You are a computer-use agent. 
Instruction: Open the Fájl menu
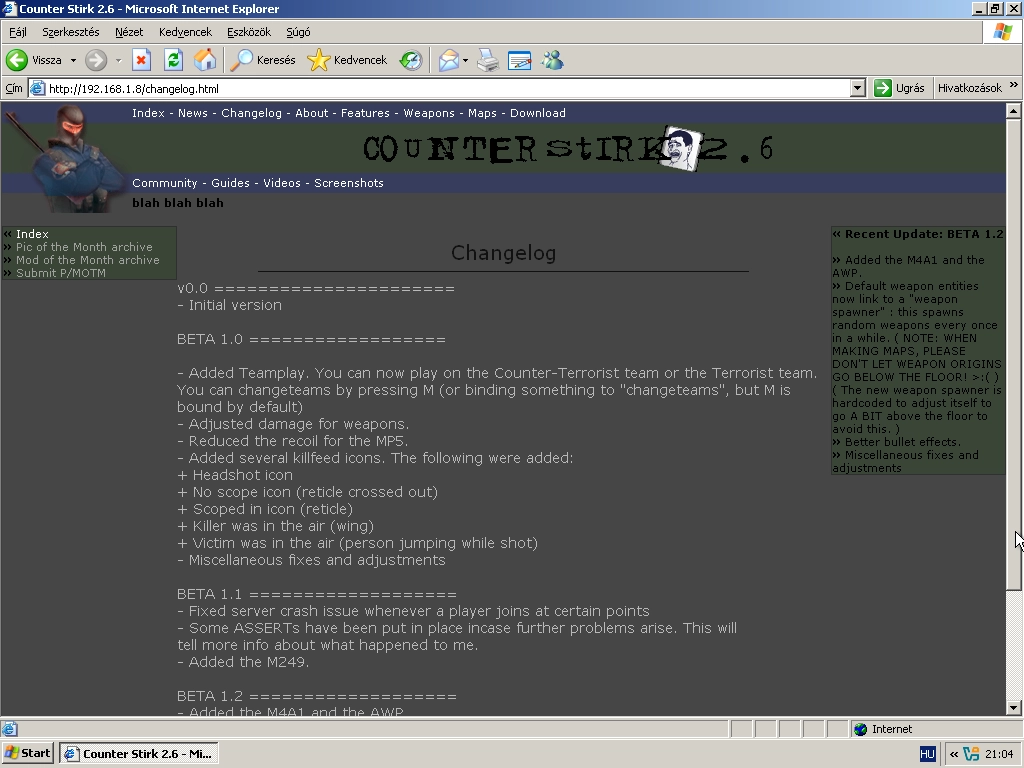(x=18, y=32)
